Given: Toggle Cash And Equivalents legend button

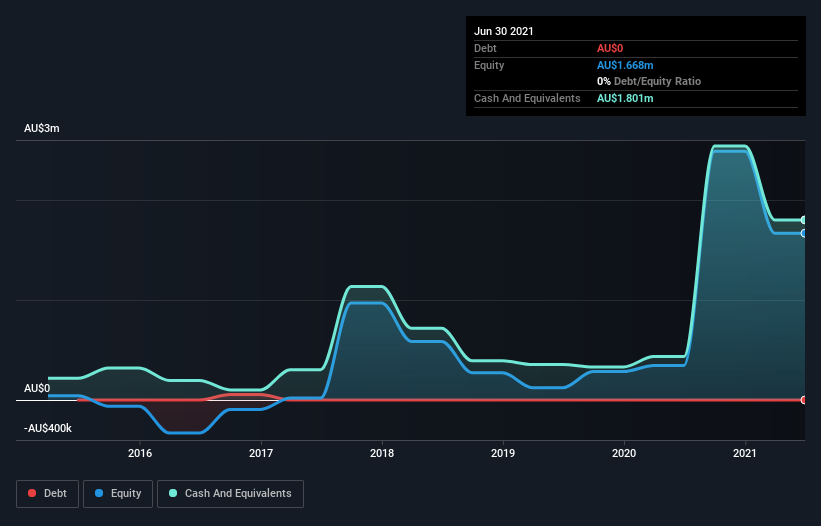Looking at the screenshot, I should click(230, 494).
